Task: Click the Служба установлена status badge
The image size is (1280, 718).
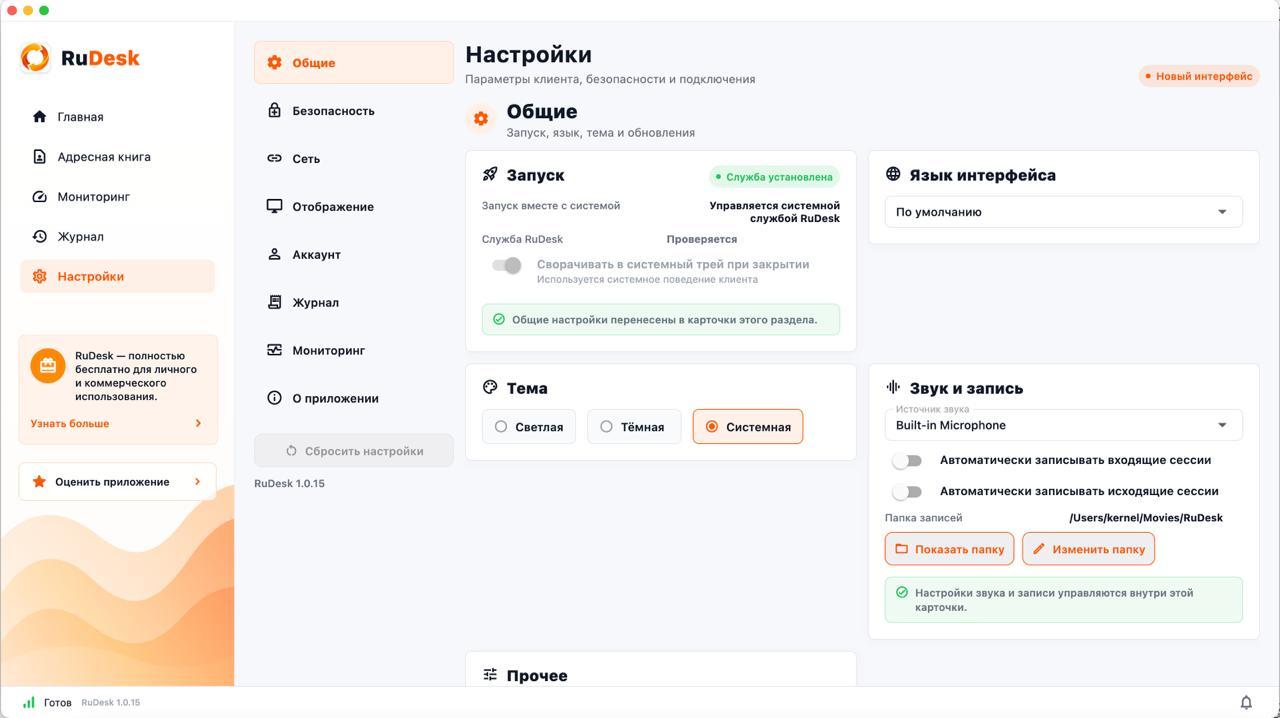Action: click(775, 177)
